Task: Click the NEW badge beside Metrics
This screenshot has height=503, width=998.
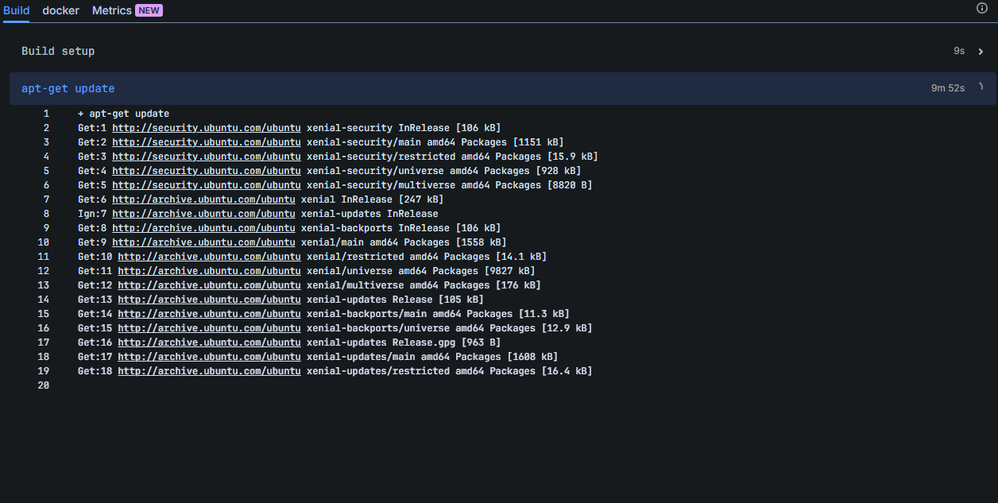Action: pos(149,10)
